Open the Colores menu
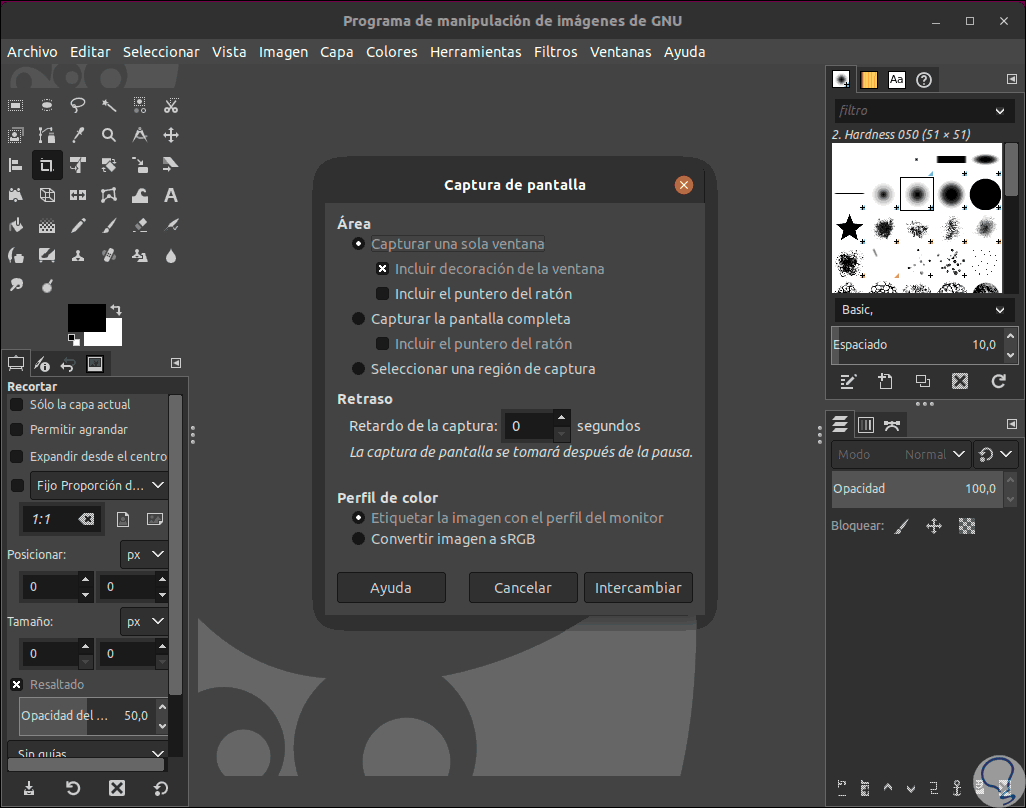The image size is (1026, 808). pyautogui.click(x=391, y=52)
